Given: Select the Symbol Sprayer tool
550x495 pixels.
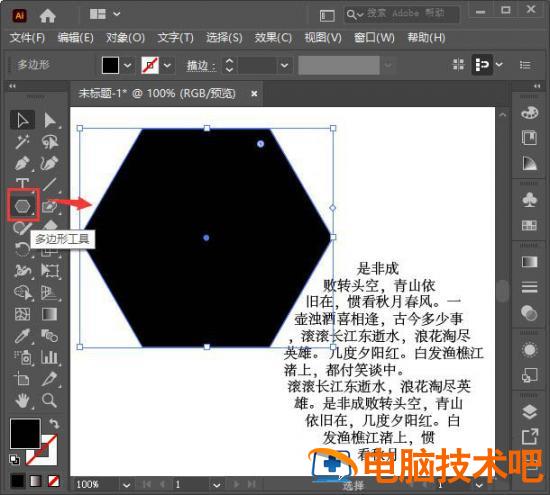Looking at the screenshot, I should pos(23,357).
